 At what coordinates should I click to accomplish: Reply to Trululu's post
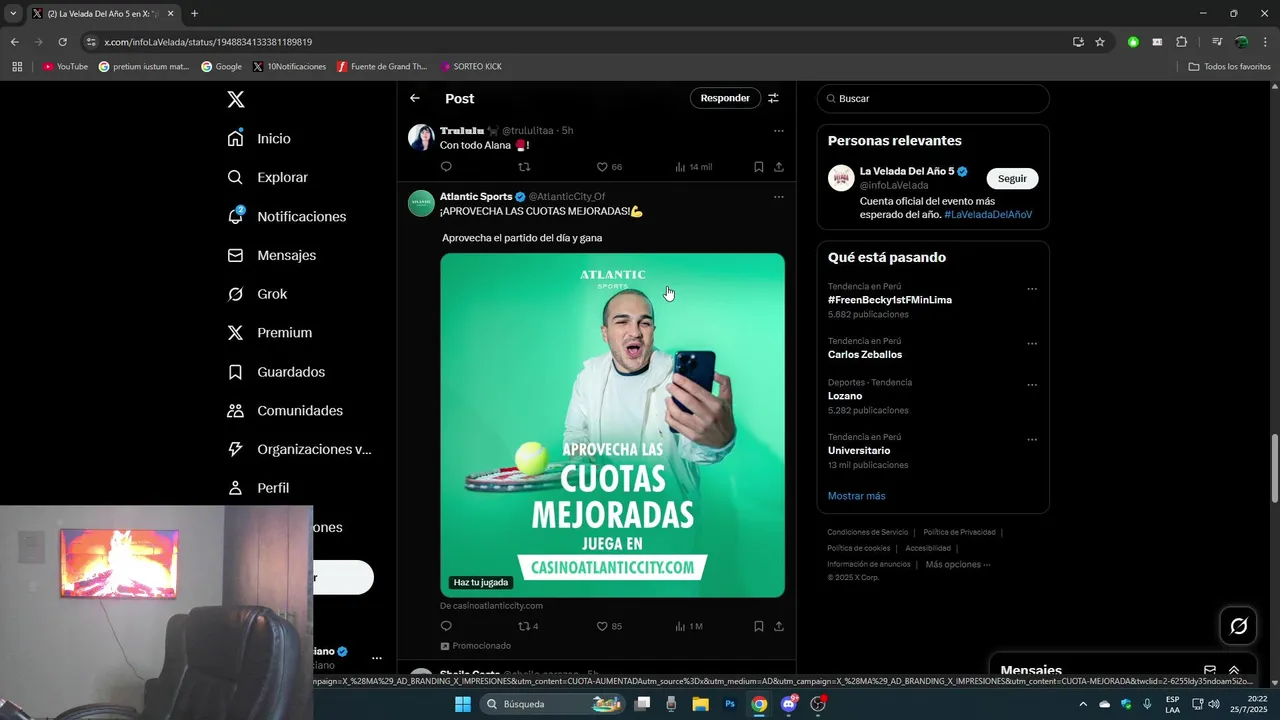point(446,167)
